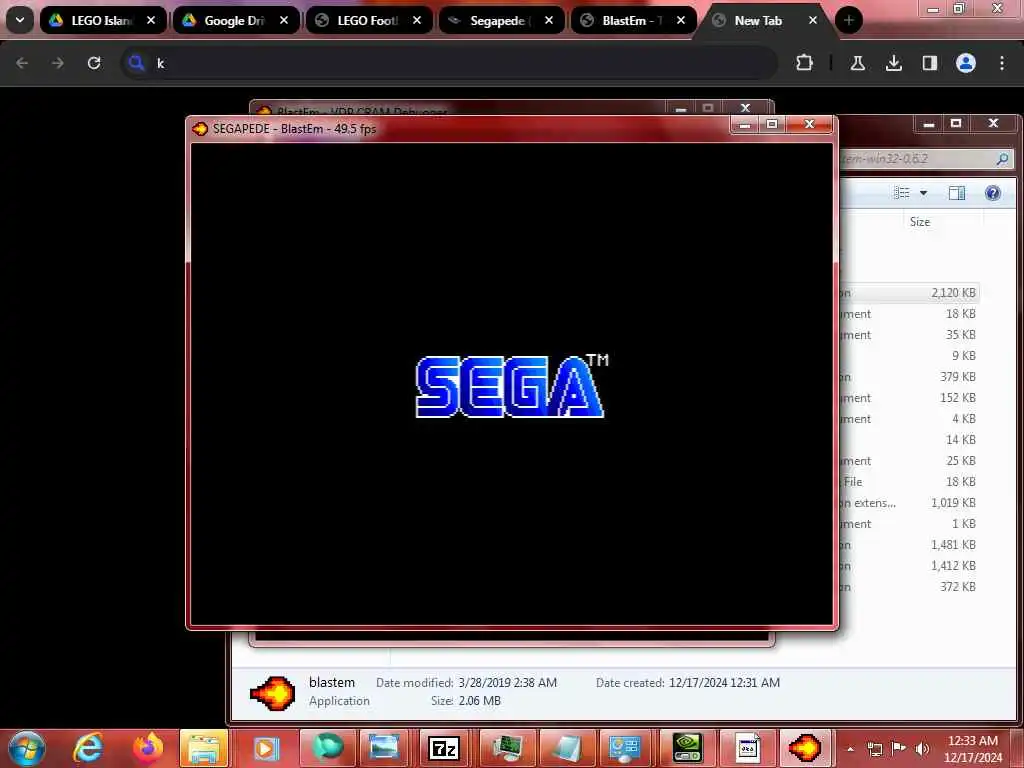Switch to the Google Drive browser tab

coord(234,20)
